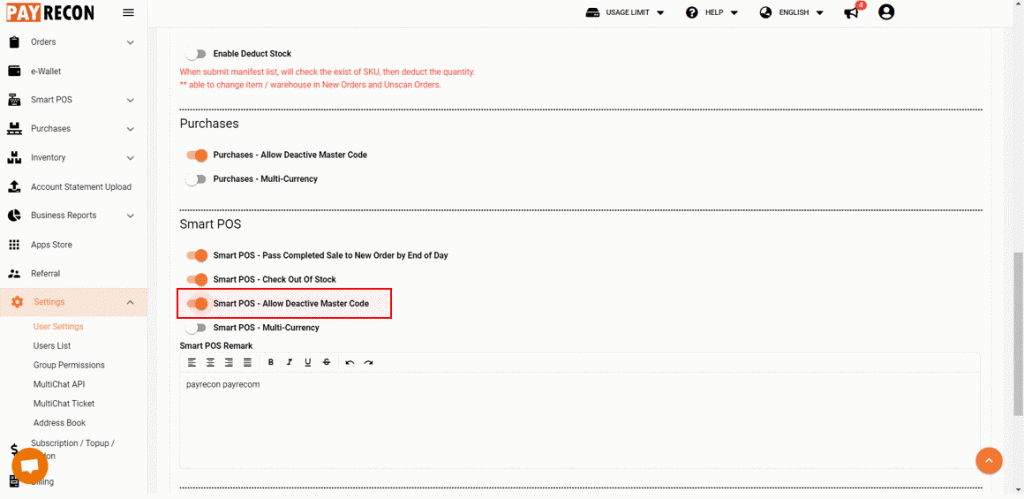Open Users List submenu item
Image resolution: width=1024 pixels, height=499 pixels.
coord(52,346)
